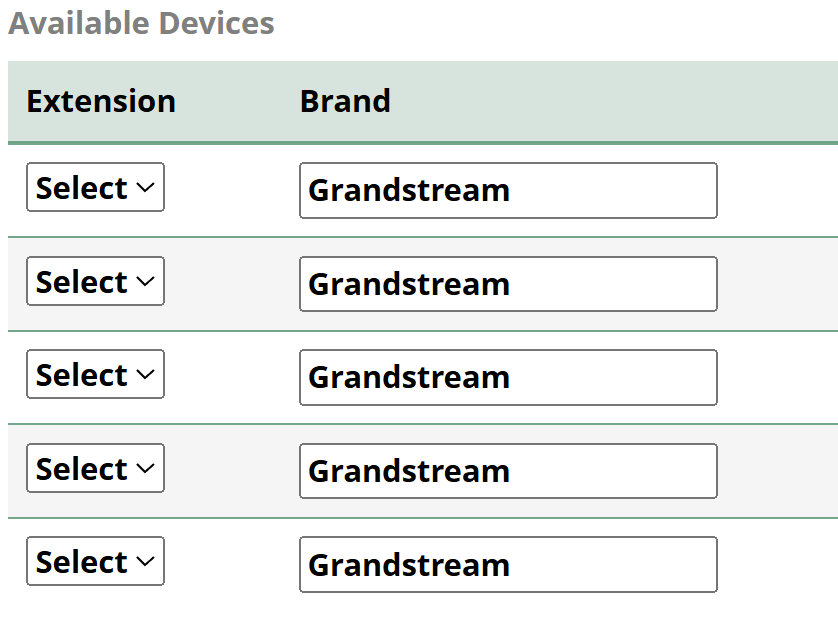Viewport: 838px width, 618px height.
Task: Click the chevron arrow in first row's Select
Action: point(145,188)
